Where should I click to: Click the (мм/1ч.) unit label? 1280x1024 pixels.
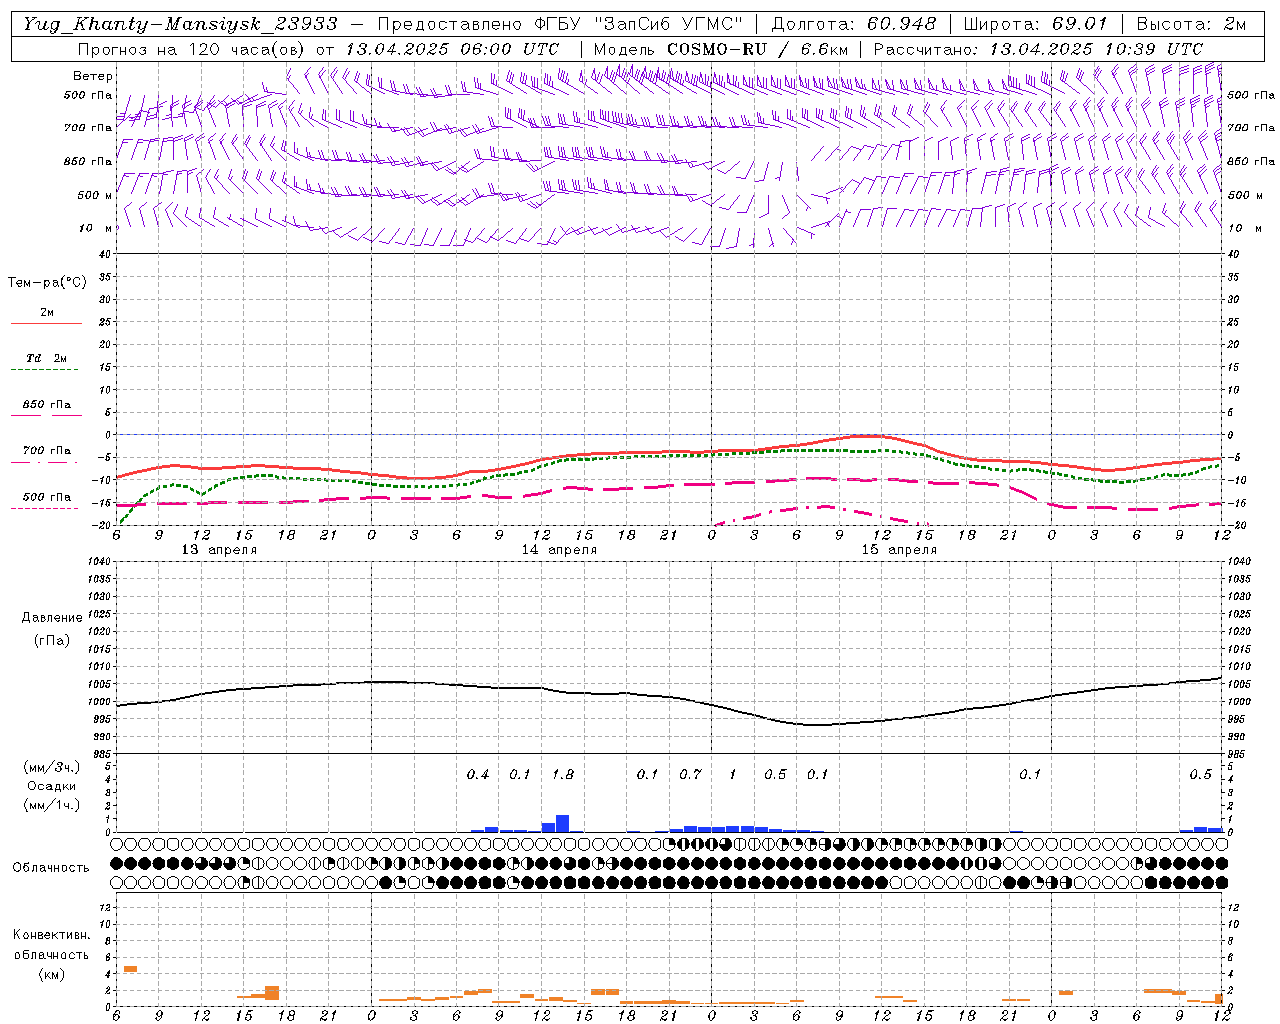point(51,805)
